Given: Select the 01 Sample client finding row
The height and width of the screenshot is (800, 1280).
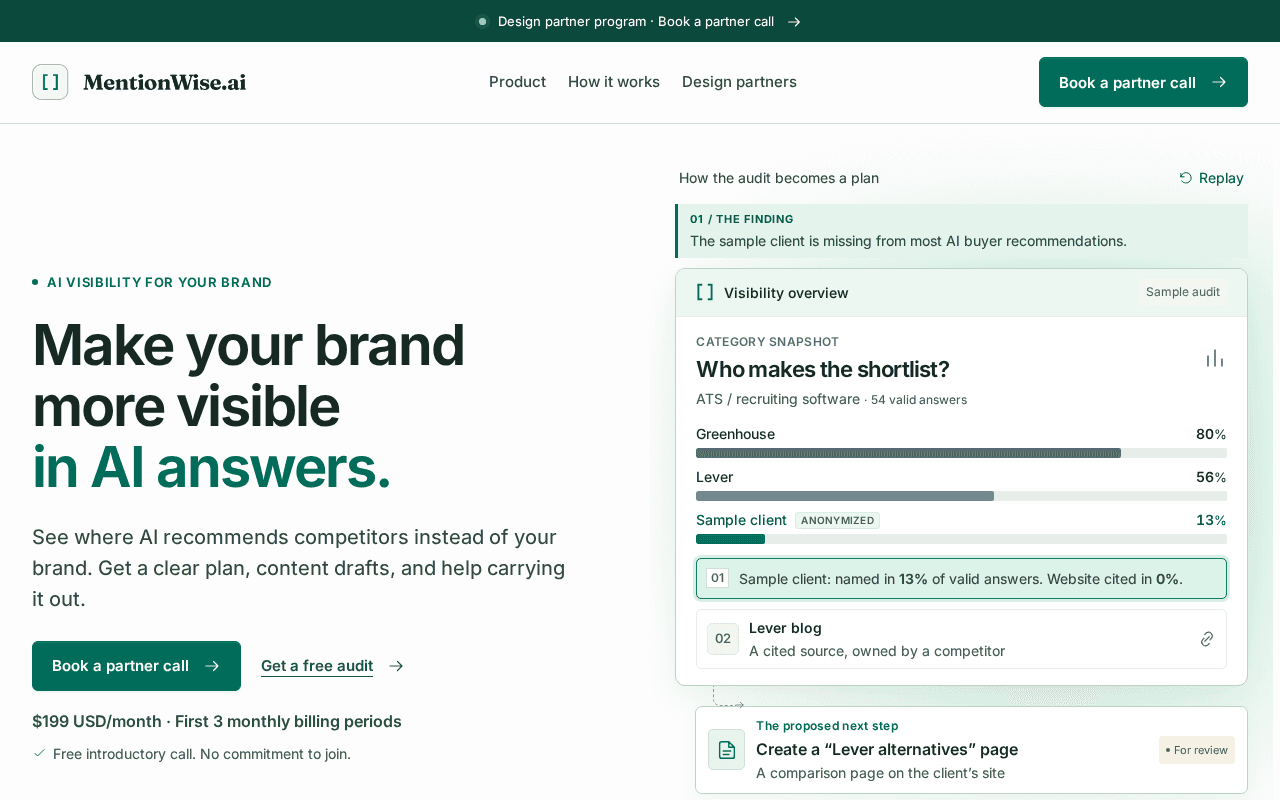Looking at the screenshot, I should click(961, 578).
